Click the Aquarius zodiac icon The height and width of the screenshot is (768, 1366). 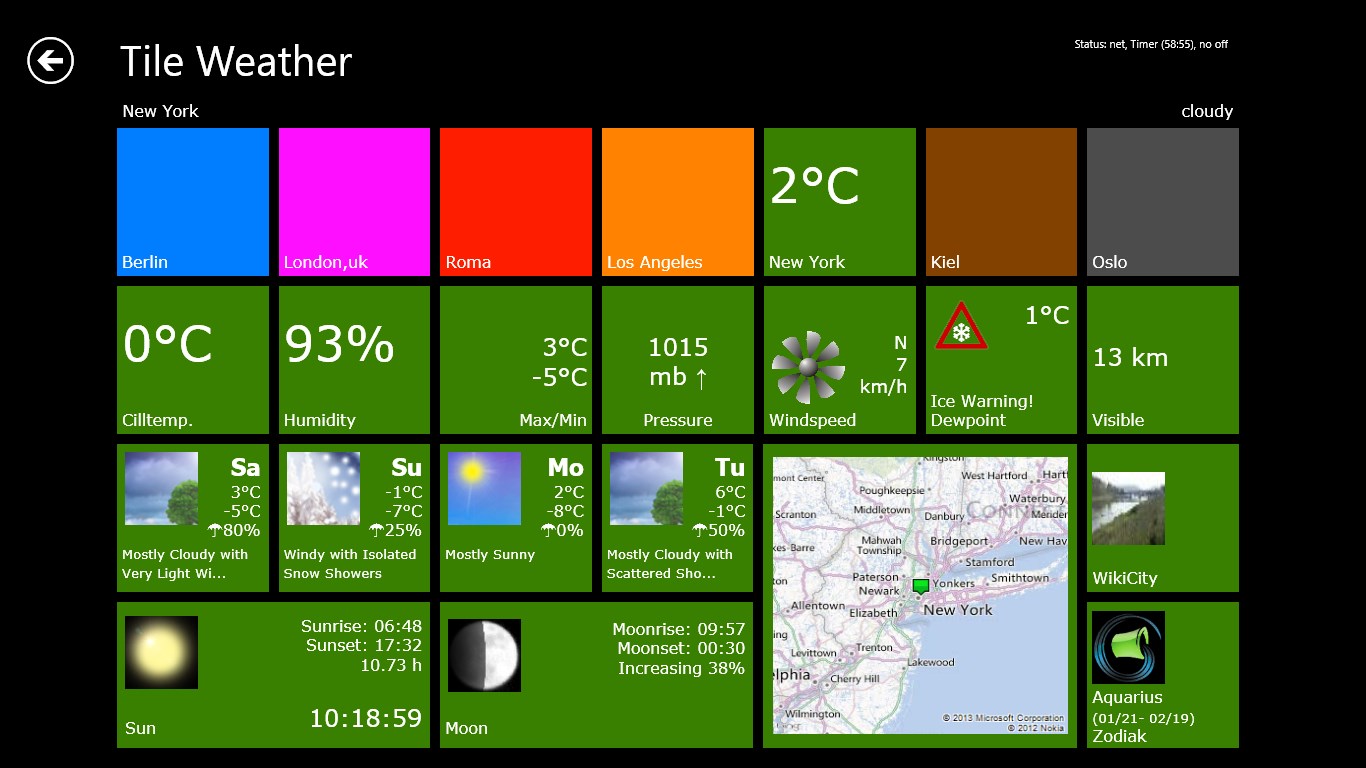click(1128, 647)
